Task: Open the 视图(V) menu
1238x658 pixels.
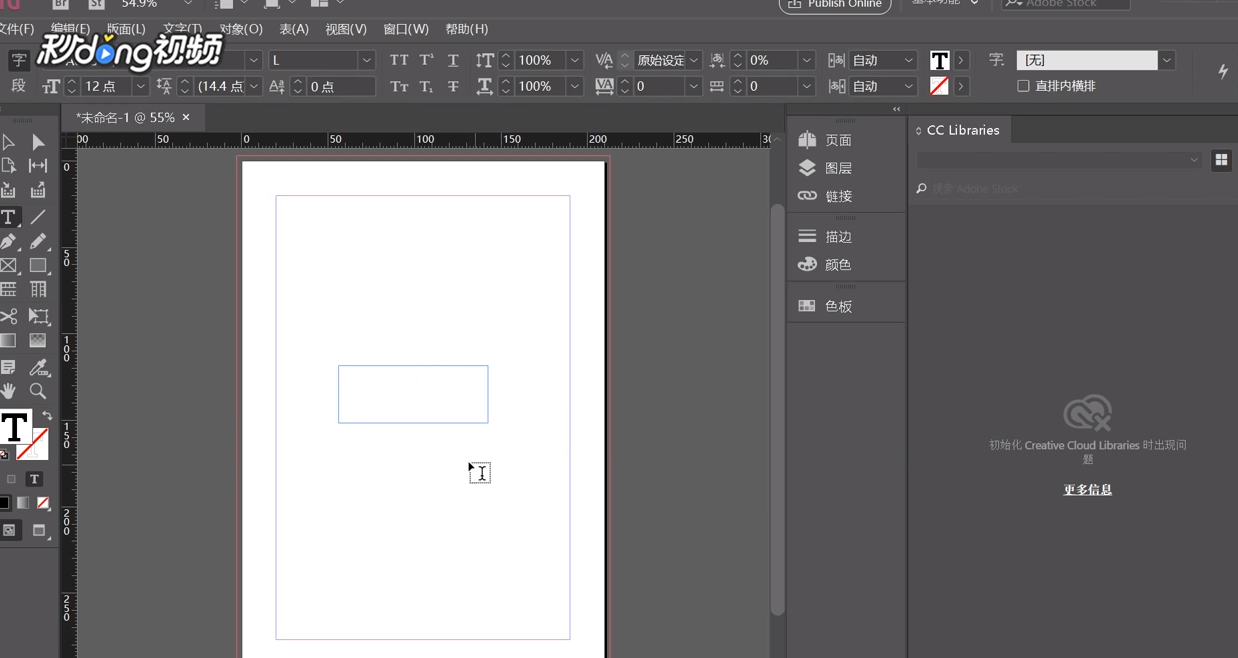Action: [x=346, y=30]
